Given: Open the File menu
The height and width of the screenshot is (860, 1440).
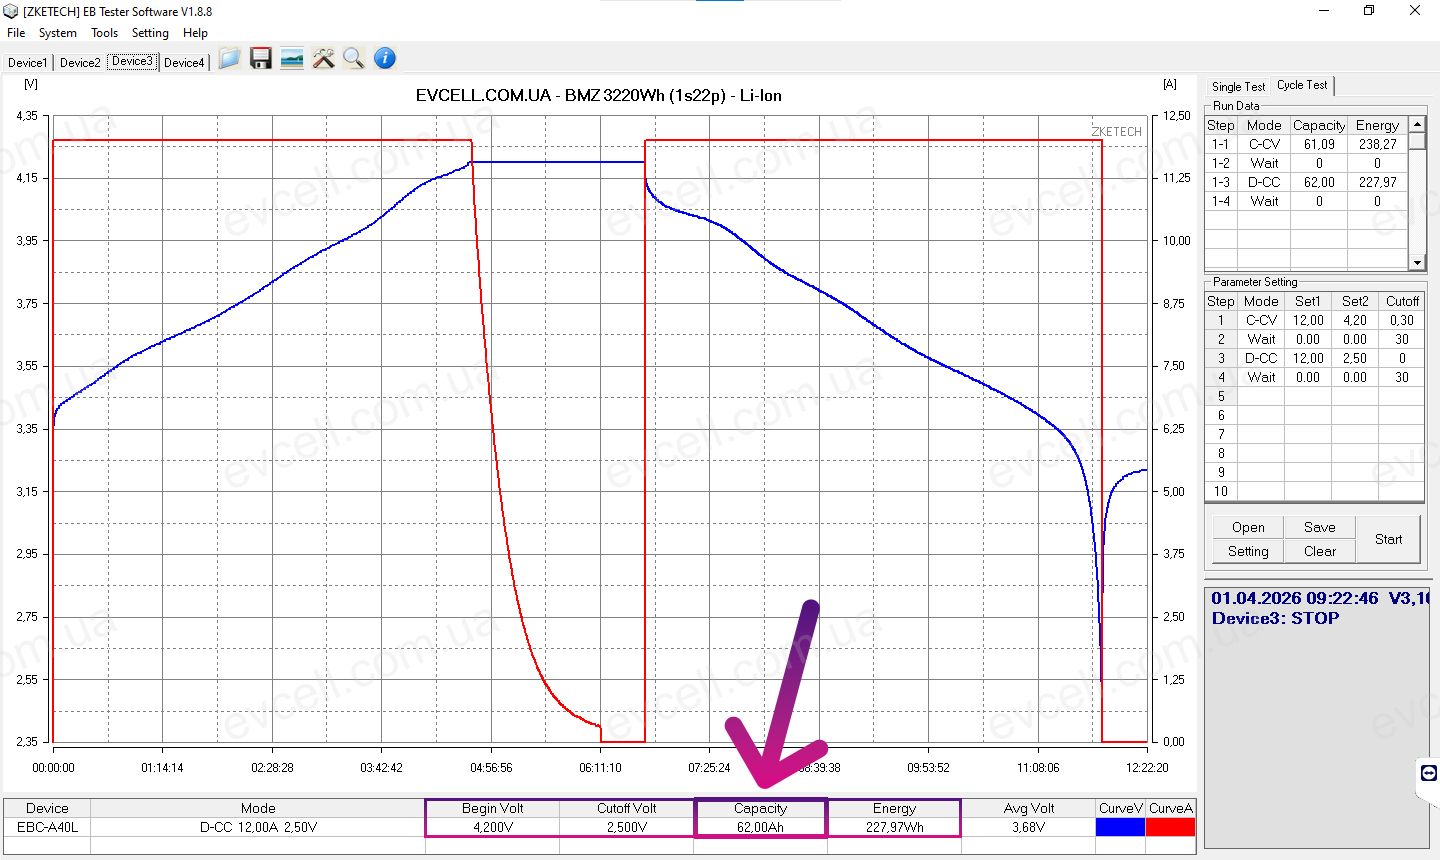Looking at the screenshot, I should pos(16,33).
